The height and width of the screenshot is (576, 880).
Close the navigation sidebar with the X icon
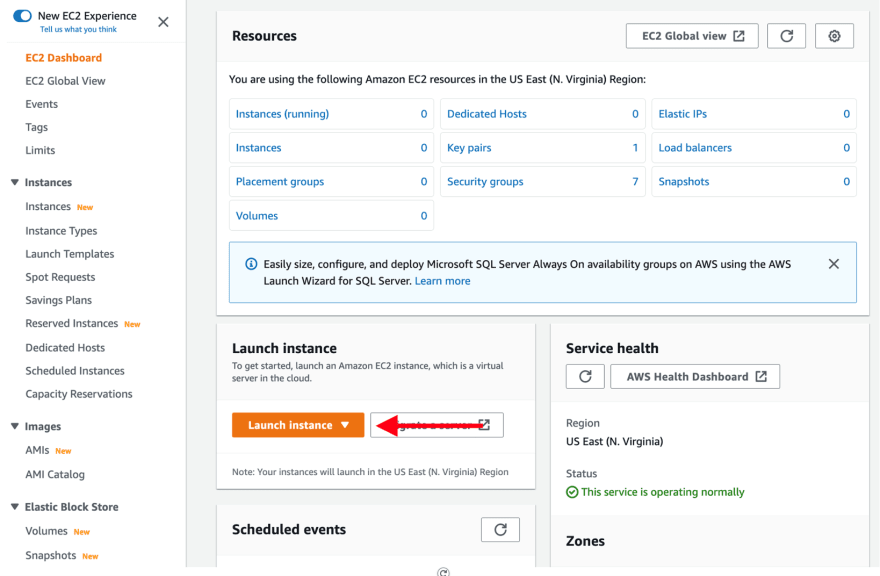(x=163, y=21)
